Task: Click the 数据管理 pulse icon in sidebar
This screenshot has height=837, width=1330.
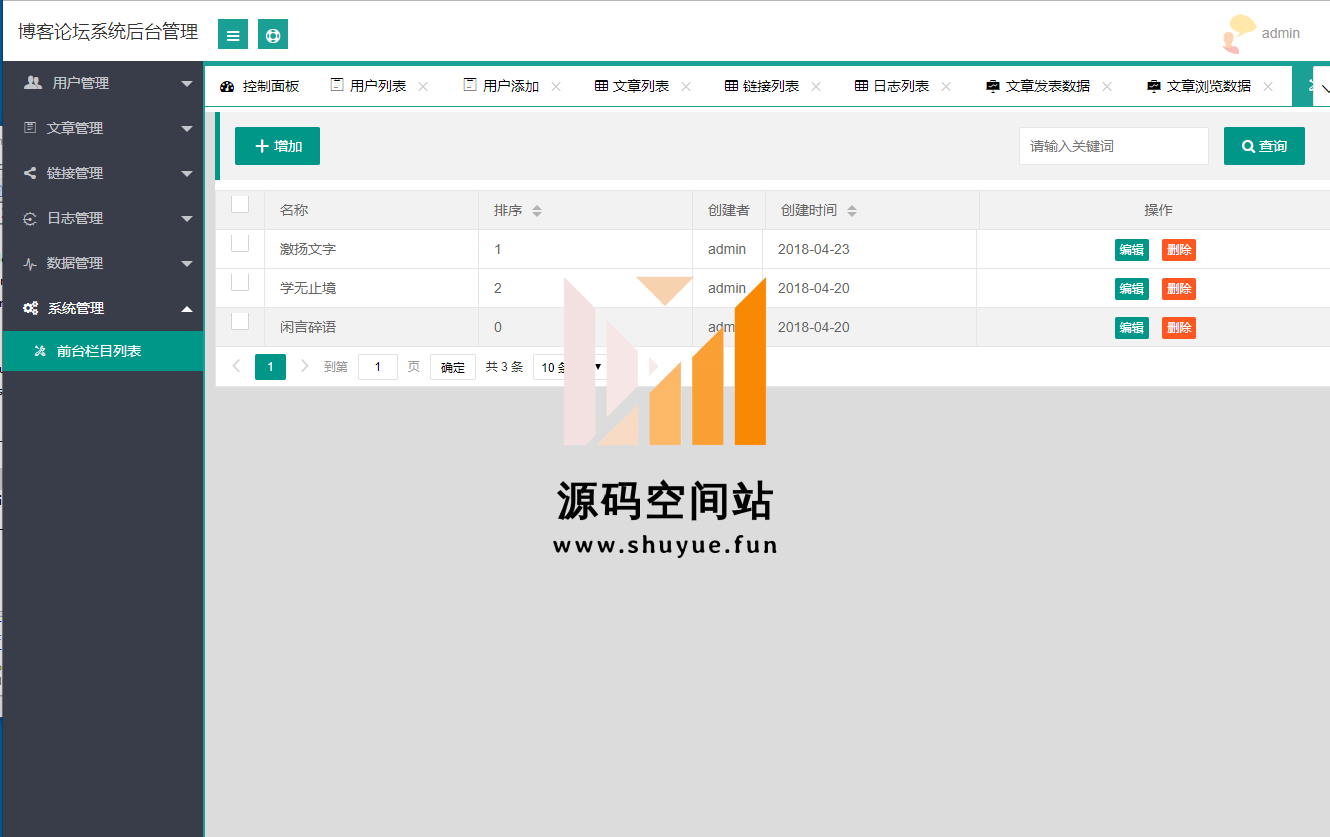Action: (30, 263)
